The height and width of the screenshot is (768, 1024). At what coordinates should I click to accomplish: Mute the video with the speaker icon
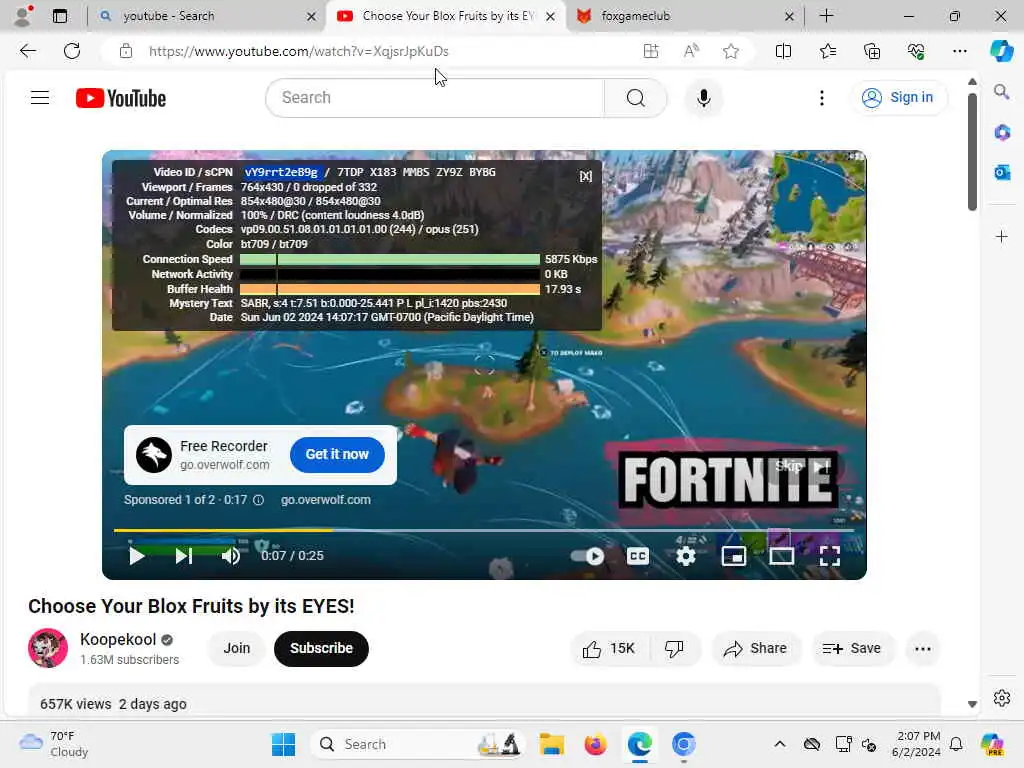[231, 556]
